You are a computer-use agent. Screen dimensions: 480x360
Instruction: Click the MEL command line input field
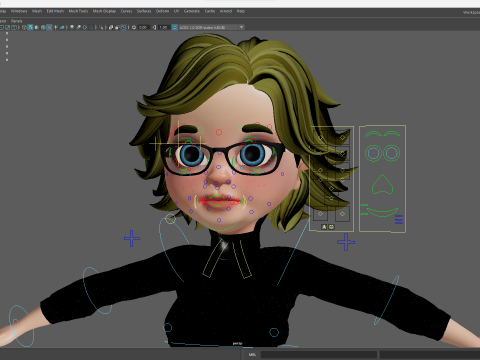click(x=319, y=354)
